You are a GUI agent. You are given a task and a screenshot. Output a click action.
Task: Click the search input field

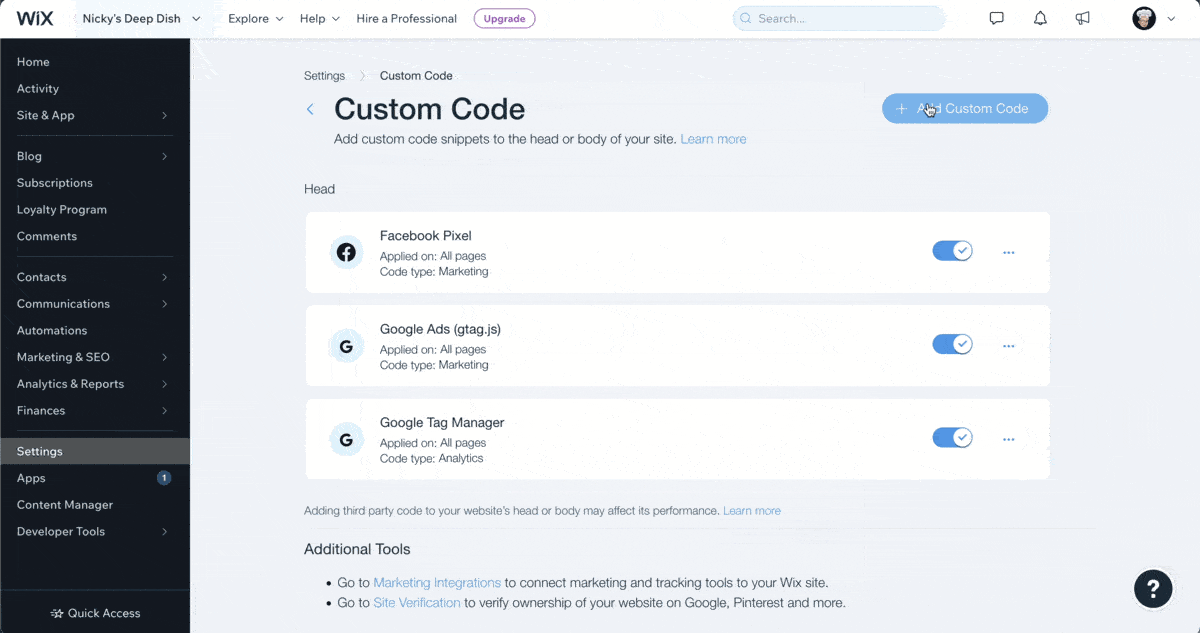point(838,18)
